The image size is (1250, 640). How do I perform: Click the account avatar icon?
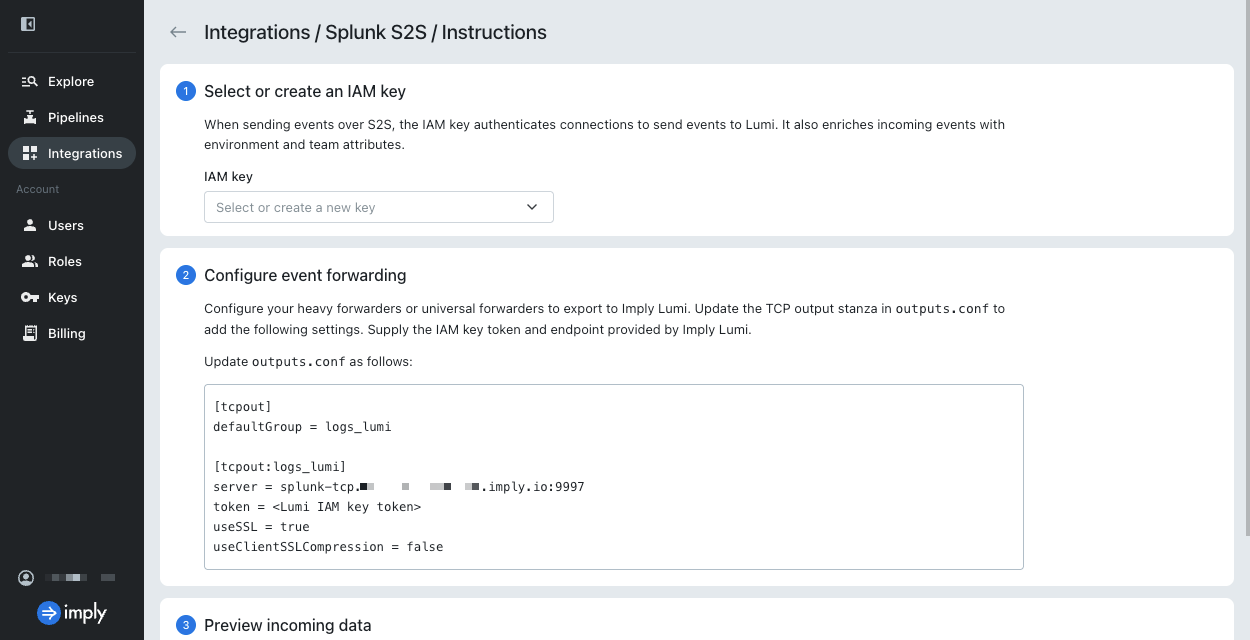pyautogui.click(x=26, y=578)
